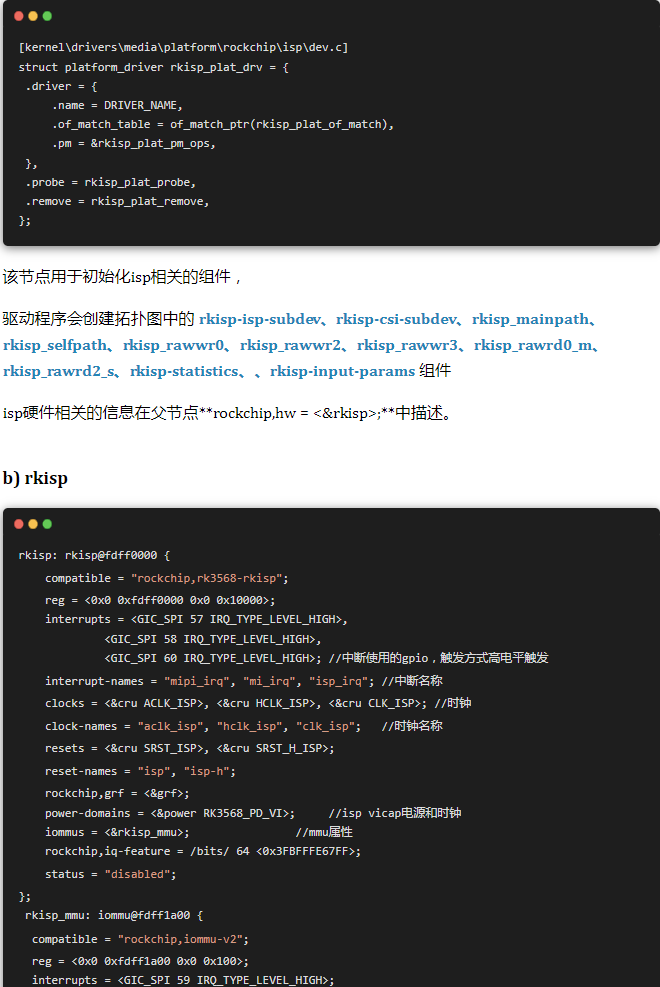Go to the rkisp-input-params link
The width and height of the screenshot is (660, 987).
(342, 372)
